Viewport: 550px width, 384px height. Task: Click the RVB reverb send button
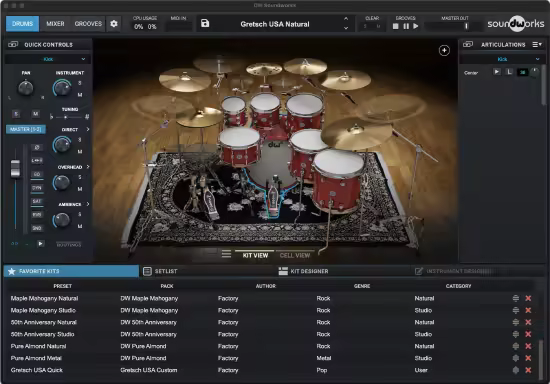click(37, 215)
